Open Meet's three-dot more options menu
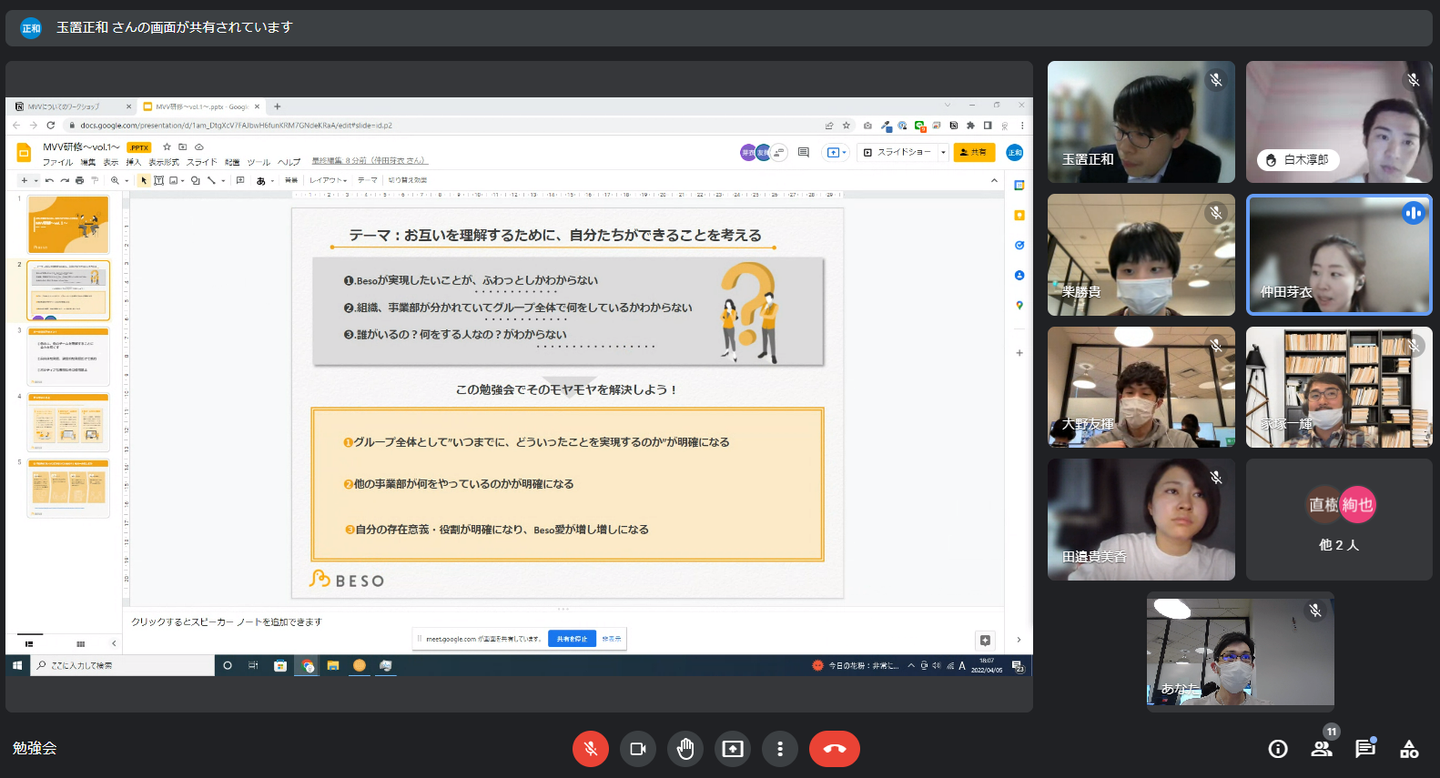1440x778 pixels. tap(779, 748)
